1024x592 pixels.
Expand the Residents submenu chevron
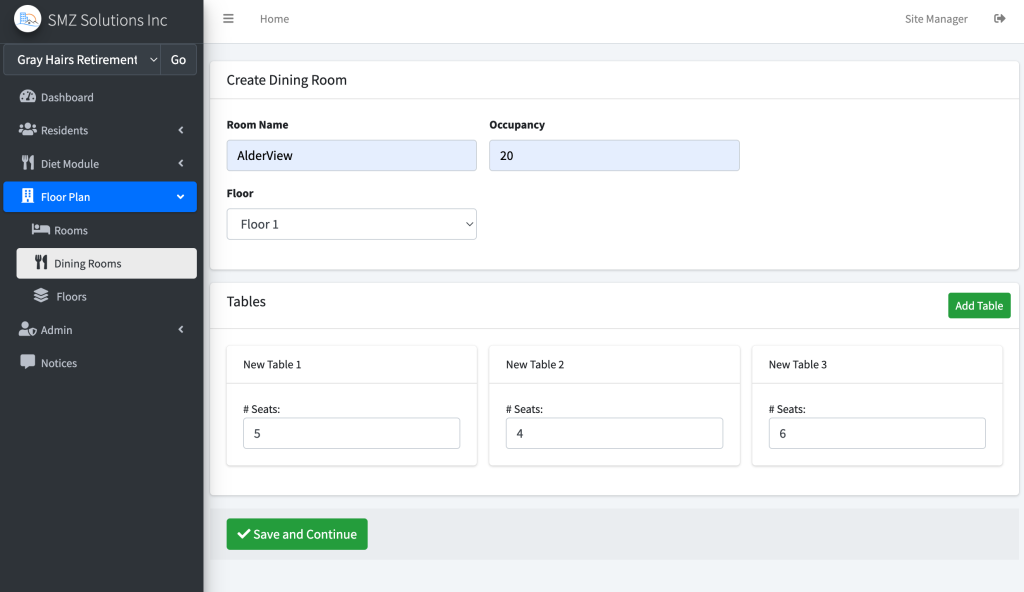[181, 130]
